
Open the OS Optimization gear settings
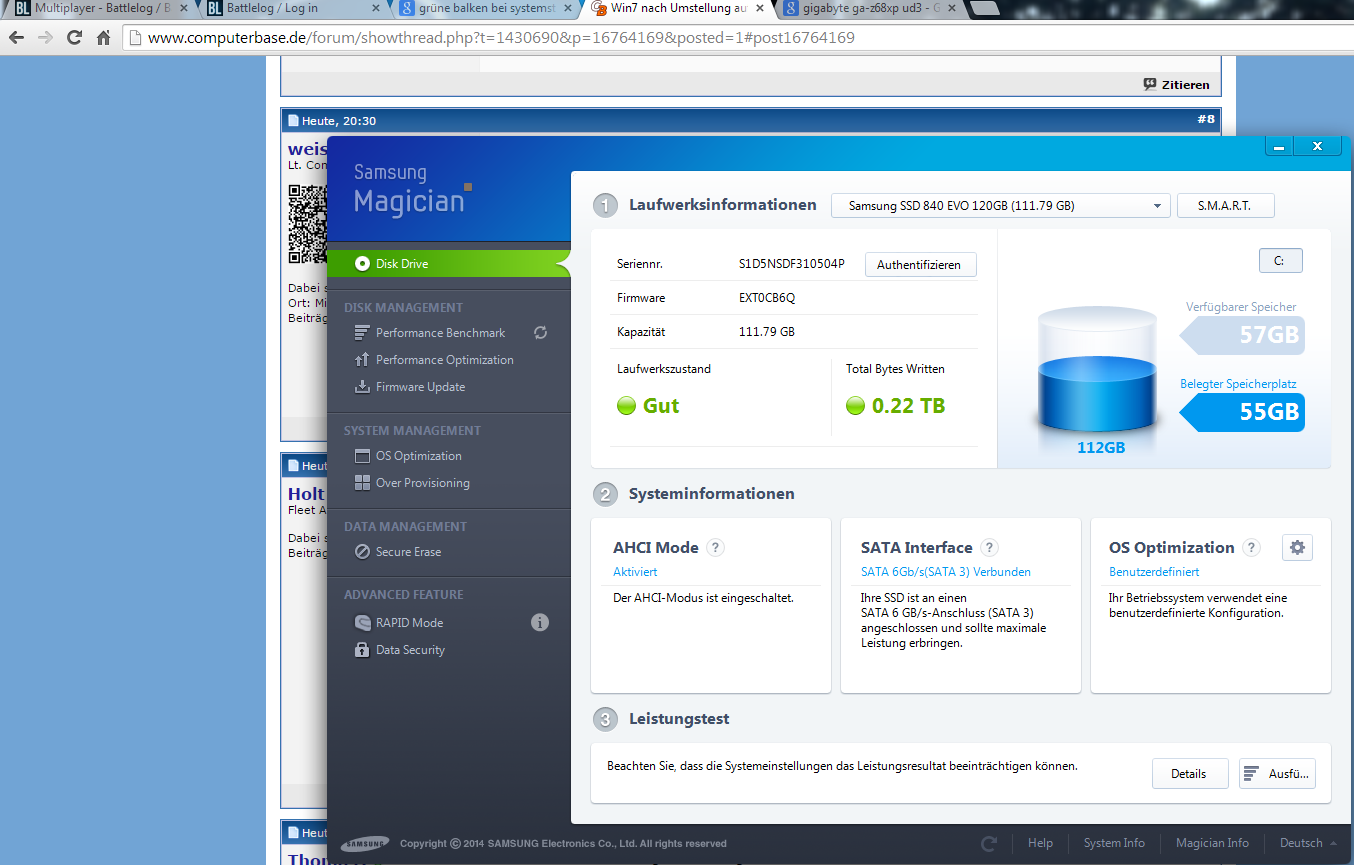click(1297, 547)
